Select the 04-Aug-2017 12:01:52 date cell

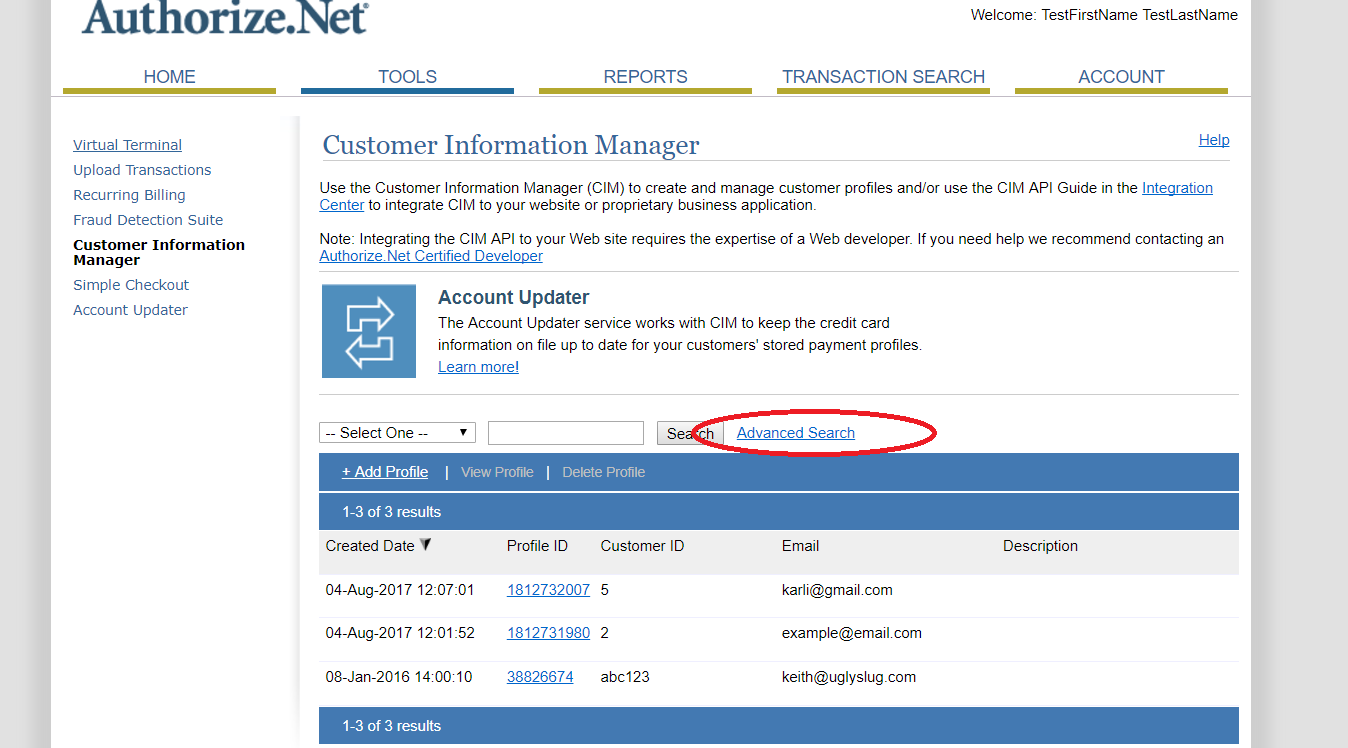tap(400, 633)
